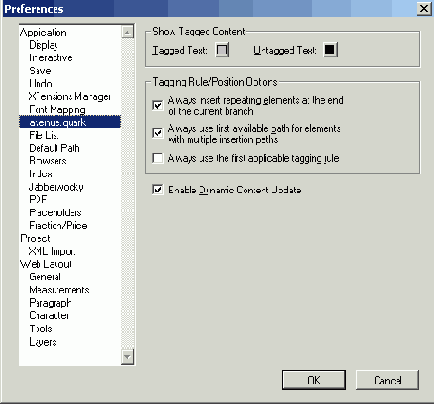This screenshot has height=404, width=434.
Task: Select the Save preferences entry
Action: tap(40, 71)
